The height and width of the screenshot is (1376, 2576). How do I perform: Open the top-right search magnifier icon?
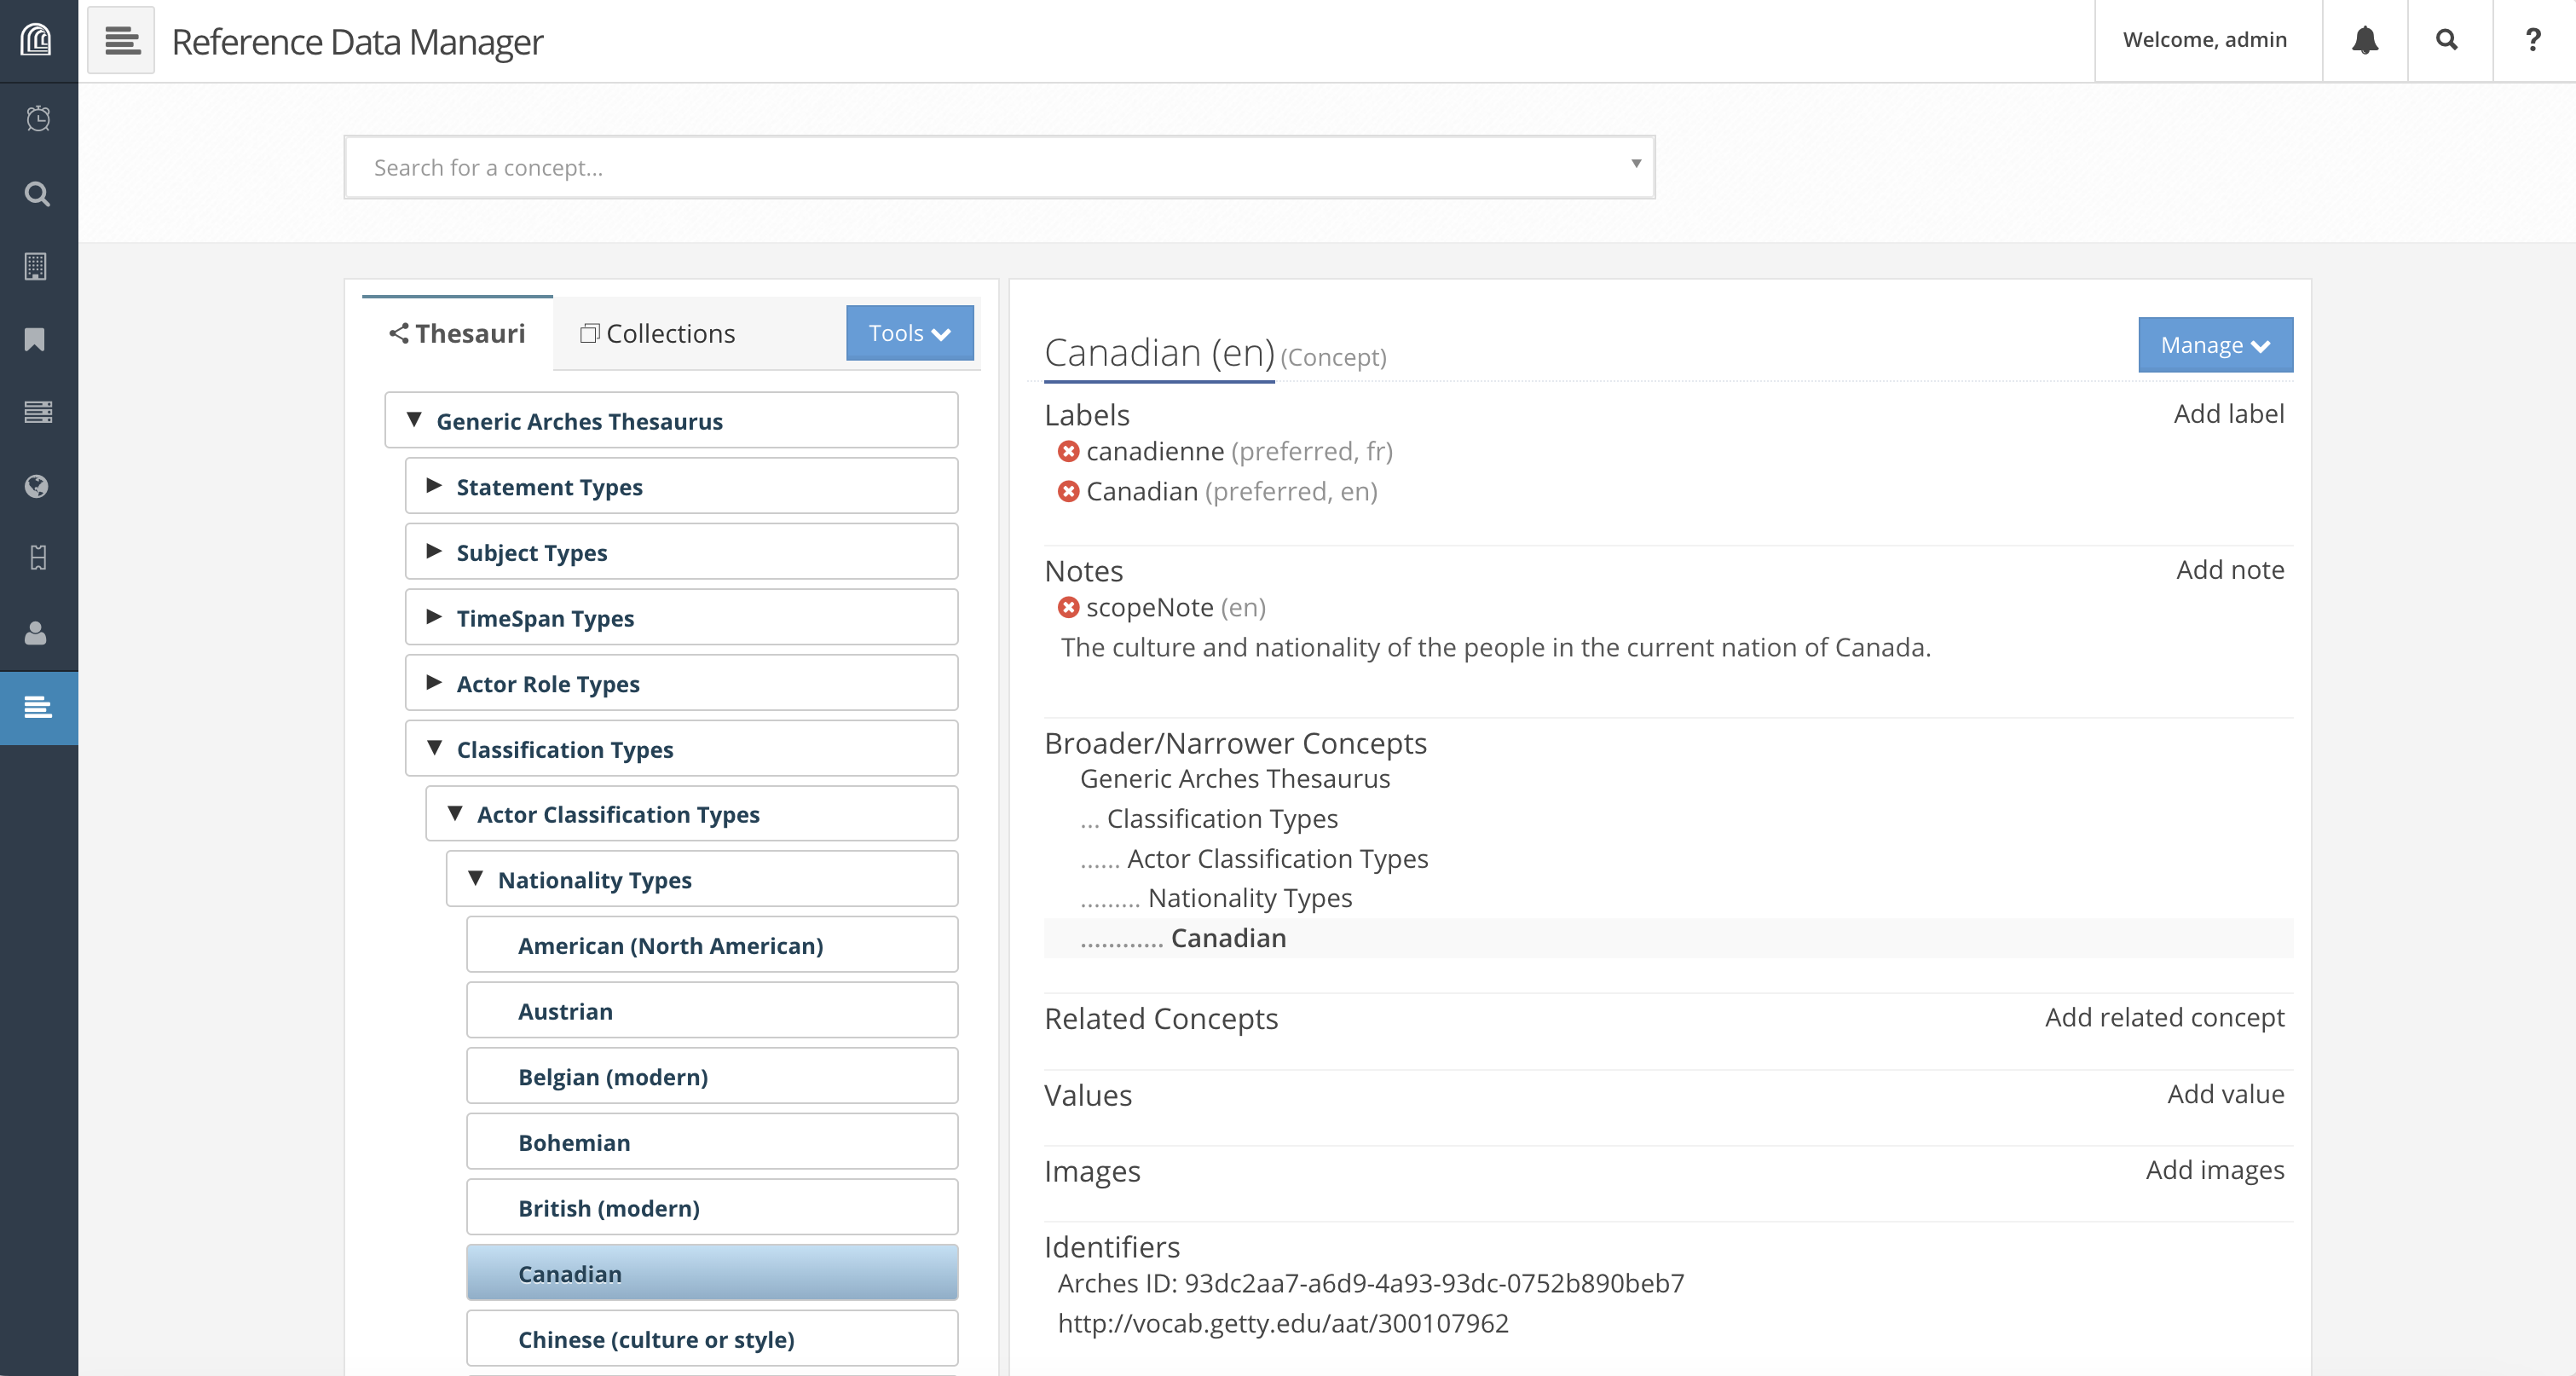(2446, 40)
